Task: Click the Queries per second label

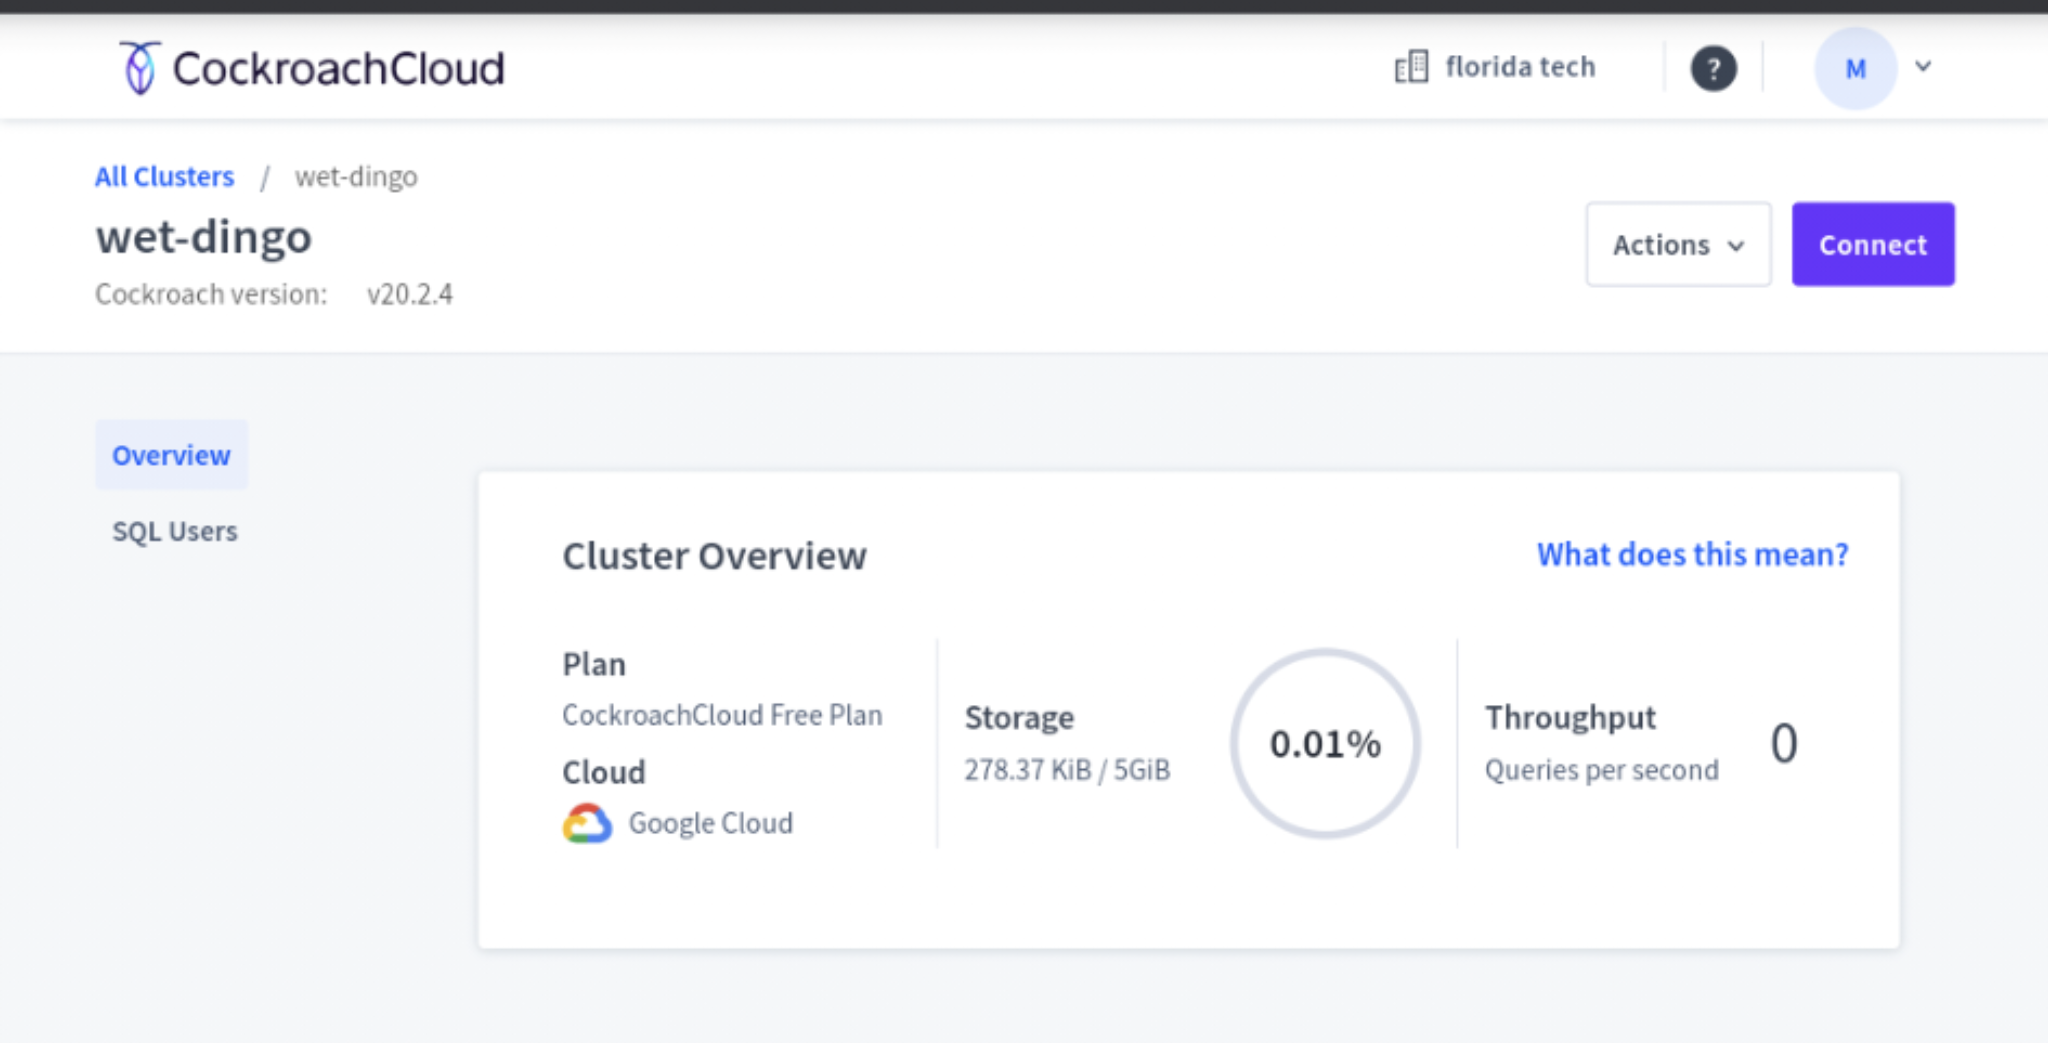Action: pos(1601,770)
